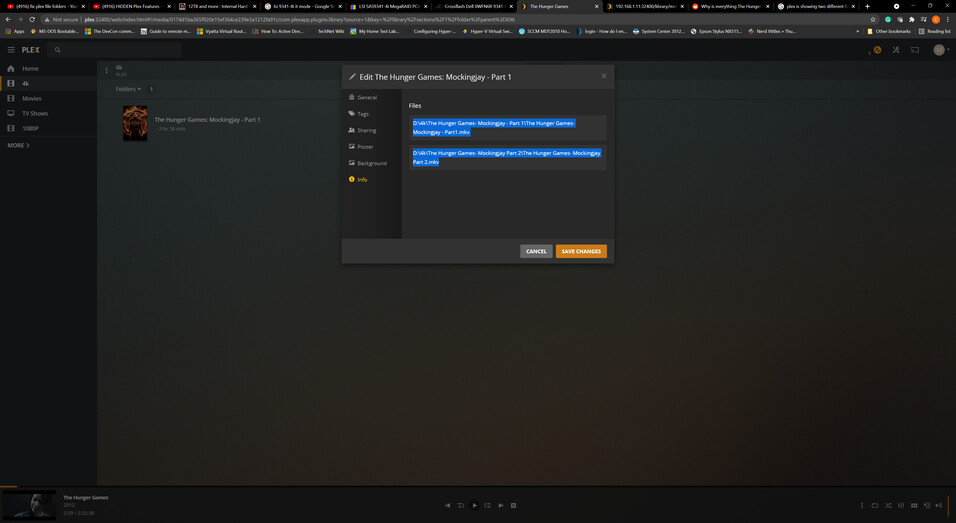Focus the Plex search field

(x=116, y=50)
